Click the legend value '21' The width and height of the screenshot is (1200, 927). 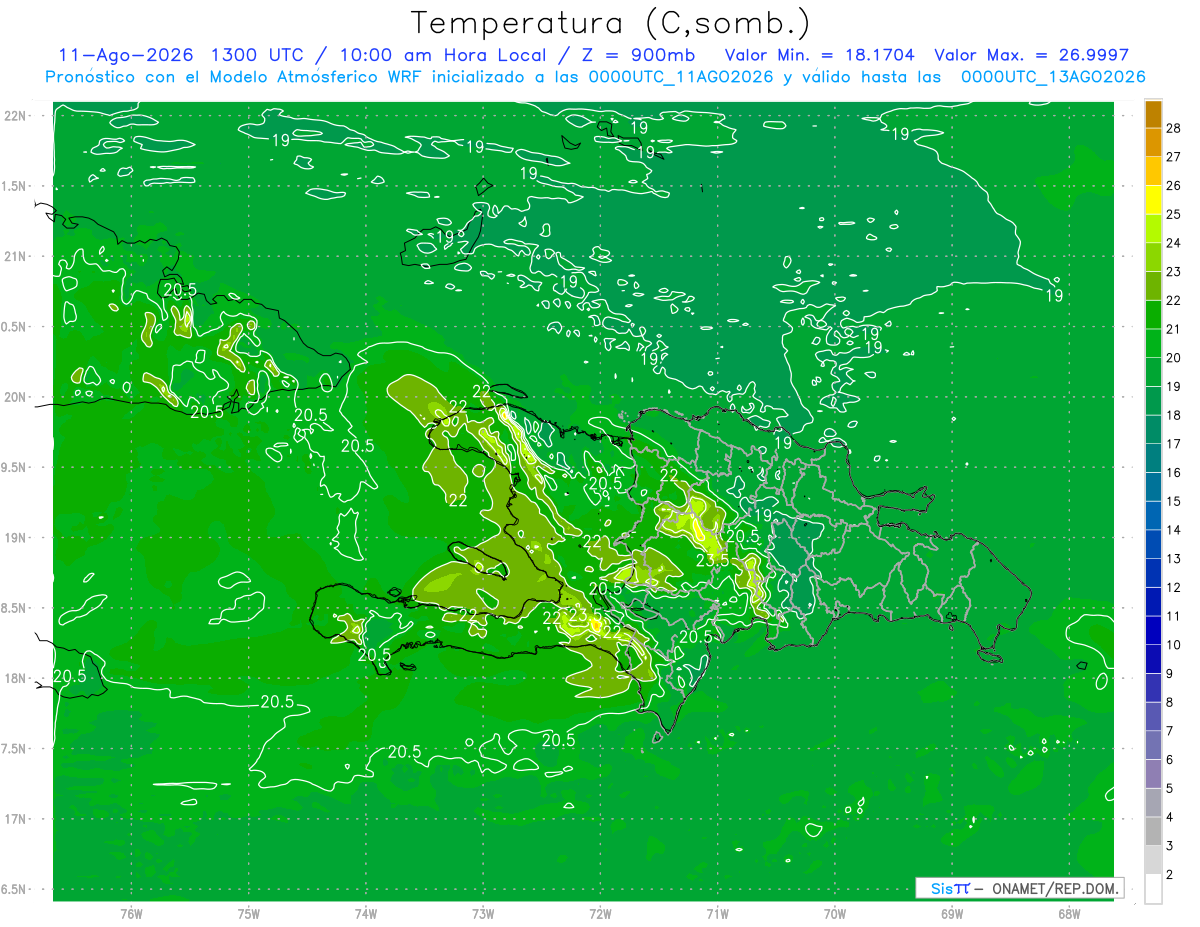coord(1174,328)
